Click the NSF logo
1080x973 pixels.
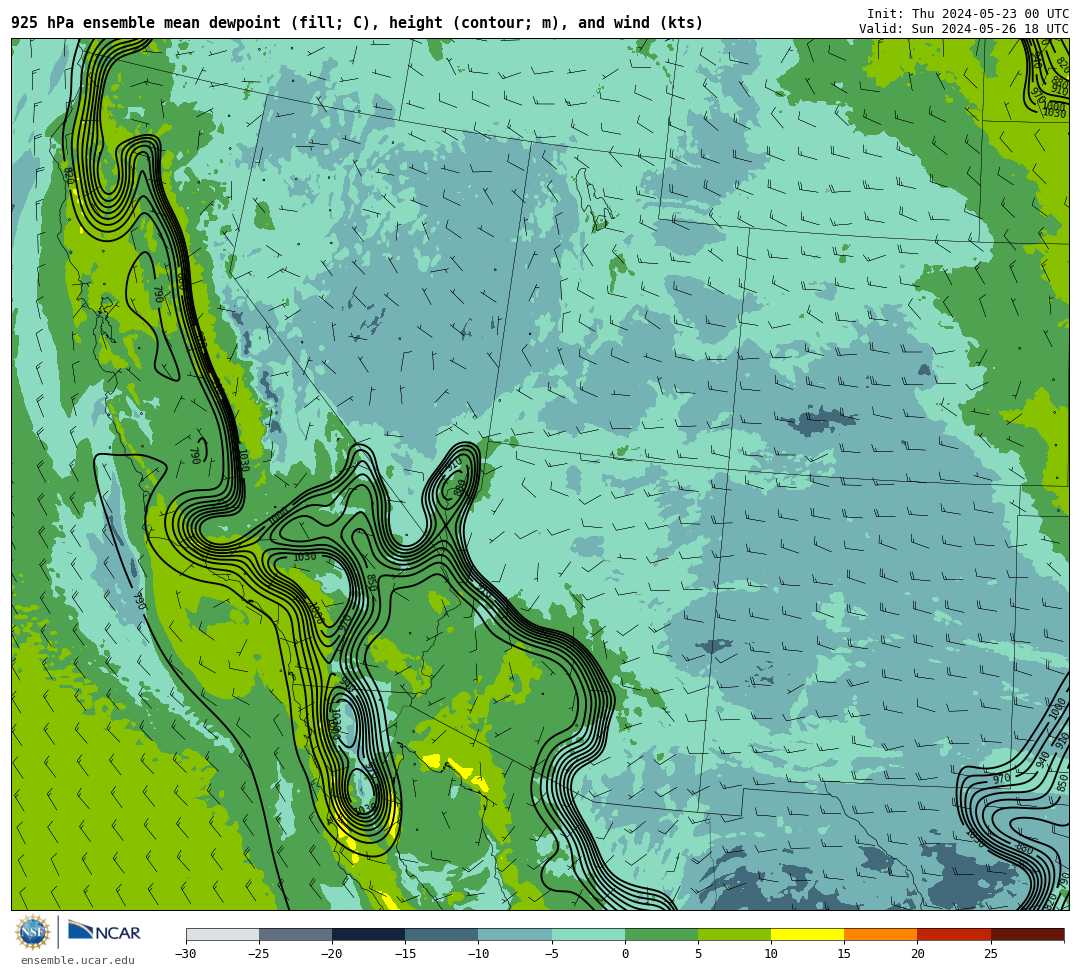pyautogui.click(x=33, y=932)
